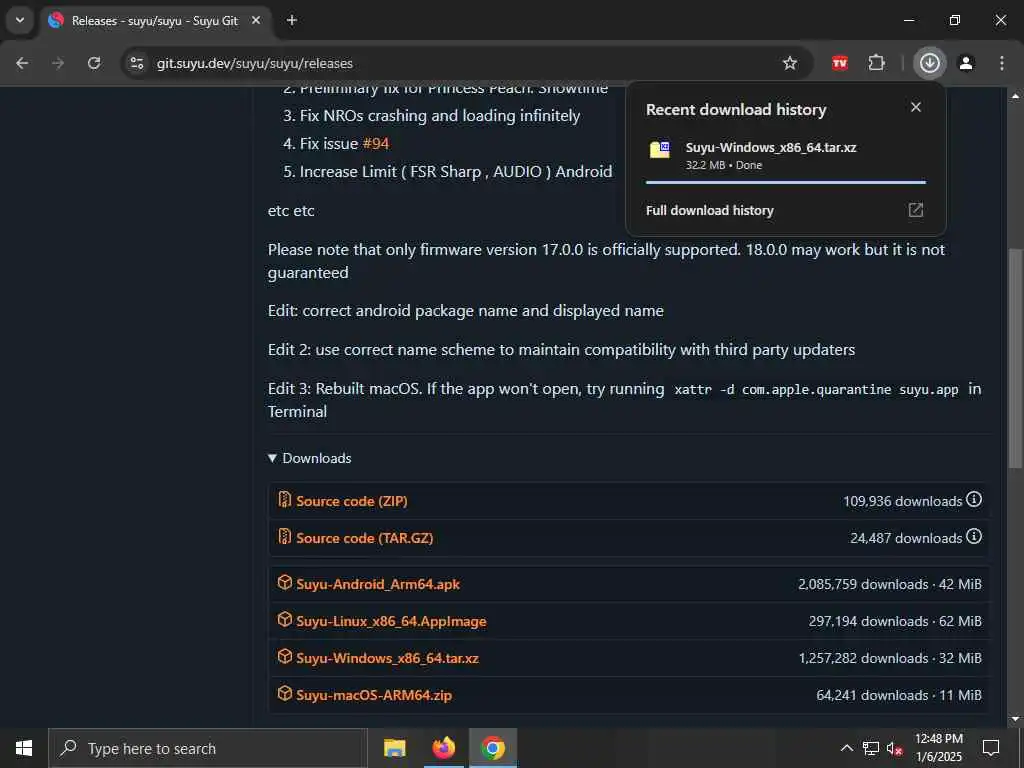Image resolution: width=1024 pixels, height=768 pixels.
Task: Click the '24,487 downloads' text
Action: 906,539
